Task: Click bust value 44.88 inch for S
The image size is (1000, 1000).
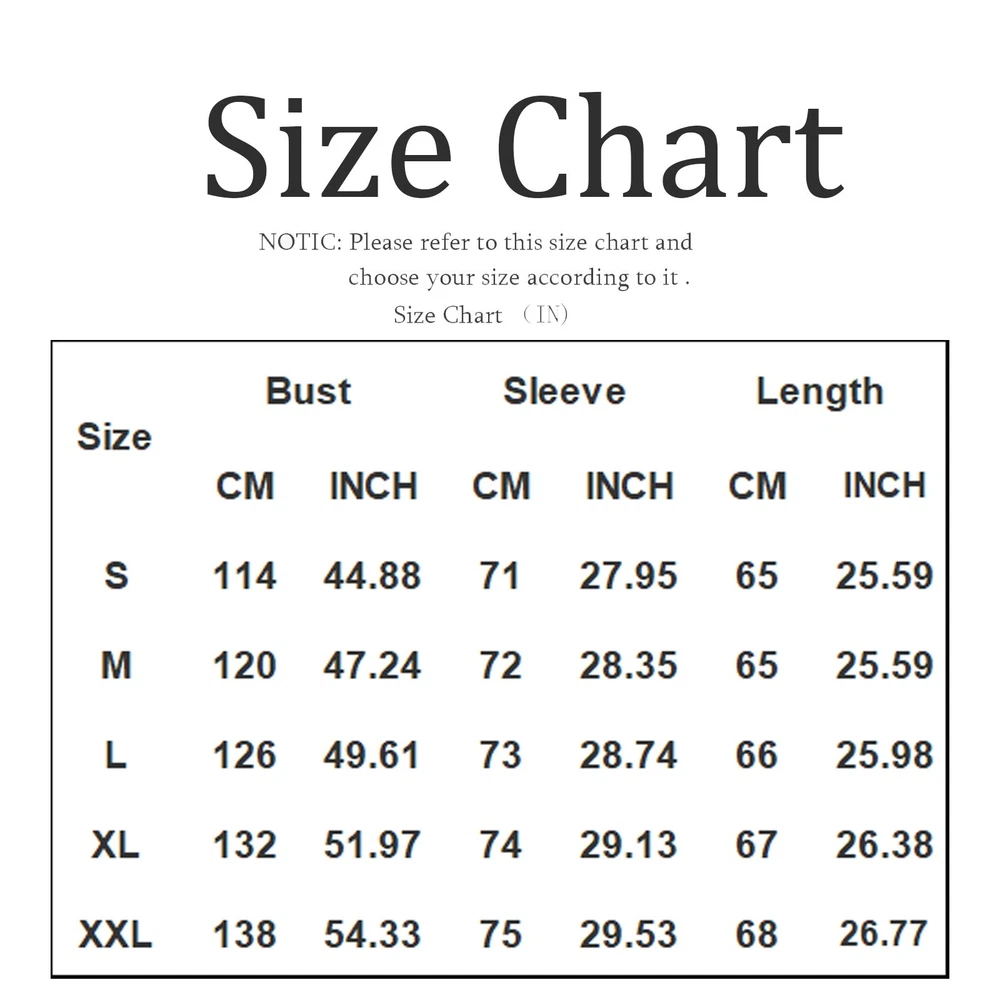Action: [372, 575]
